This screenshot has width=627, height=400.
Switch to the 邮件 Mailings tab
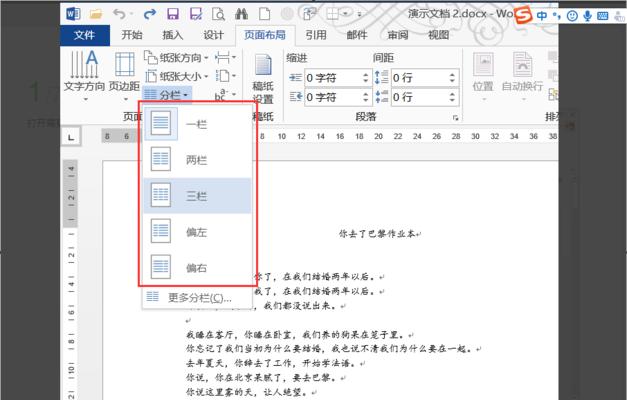pos(357,35)
